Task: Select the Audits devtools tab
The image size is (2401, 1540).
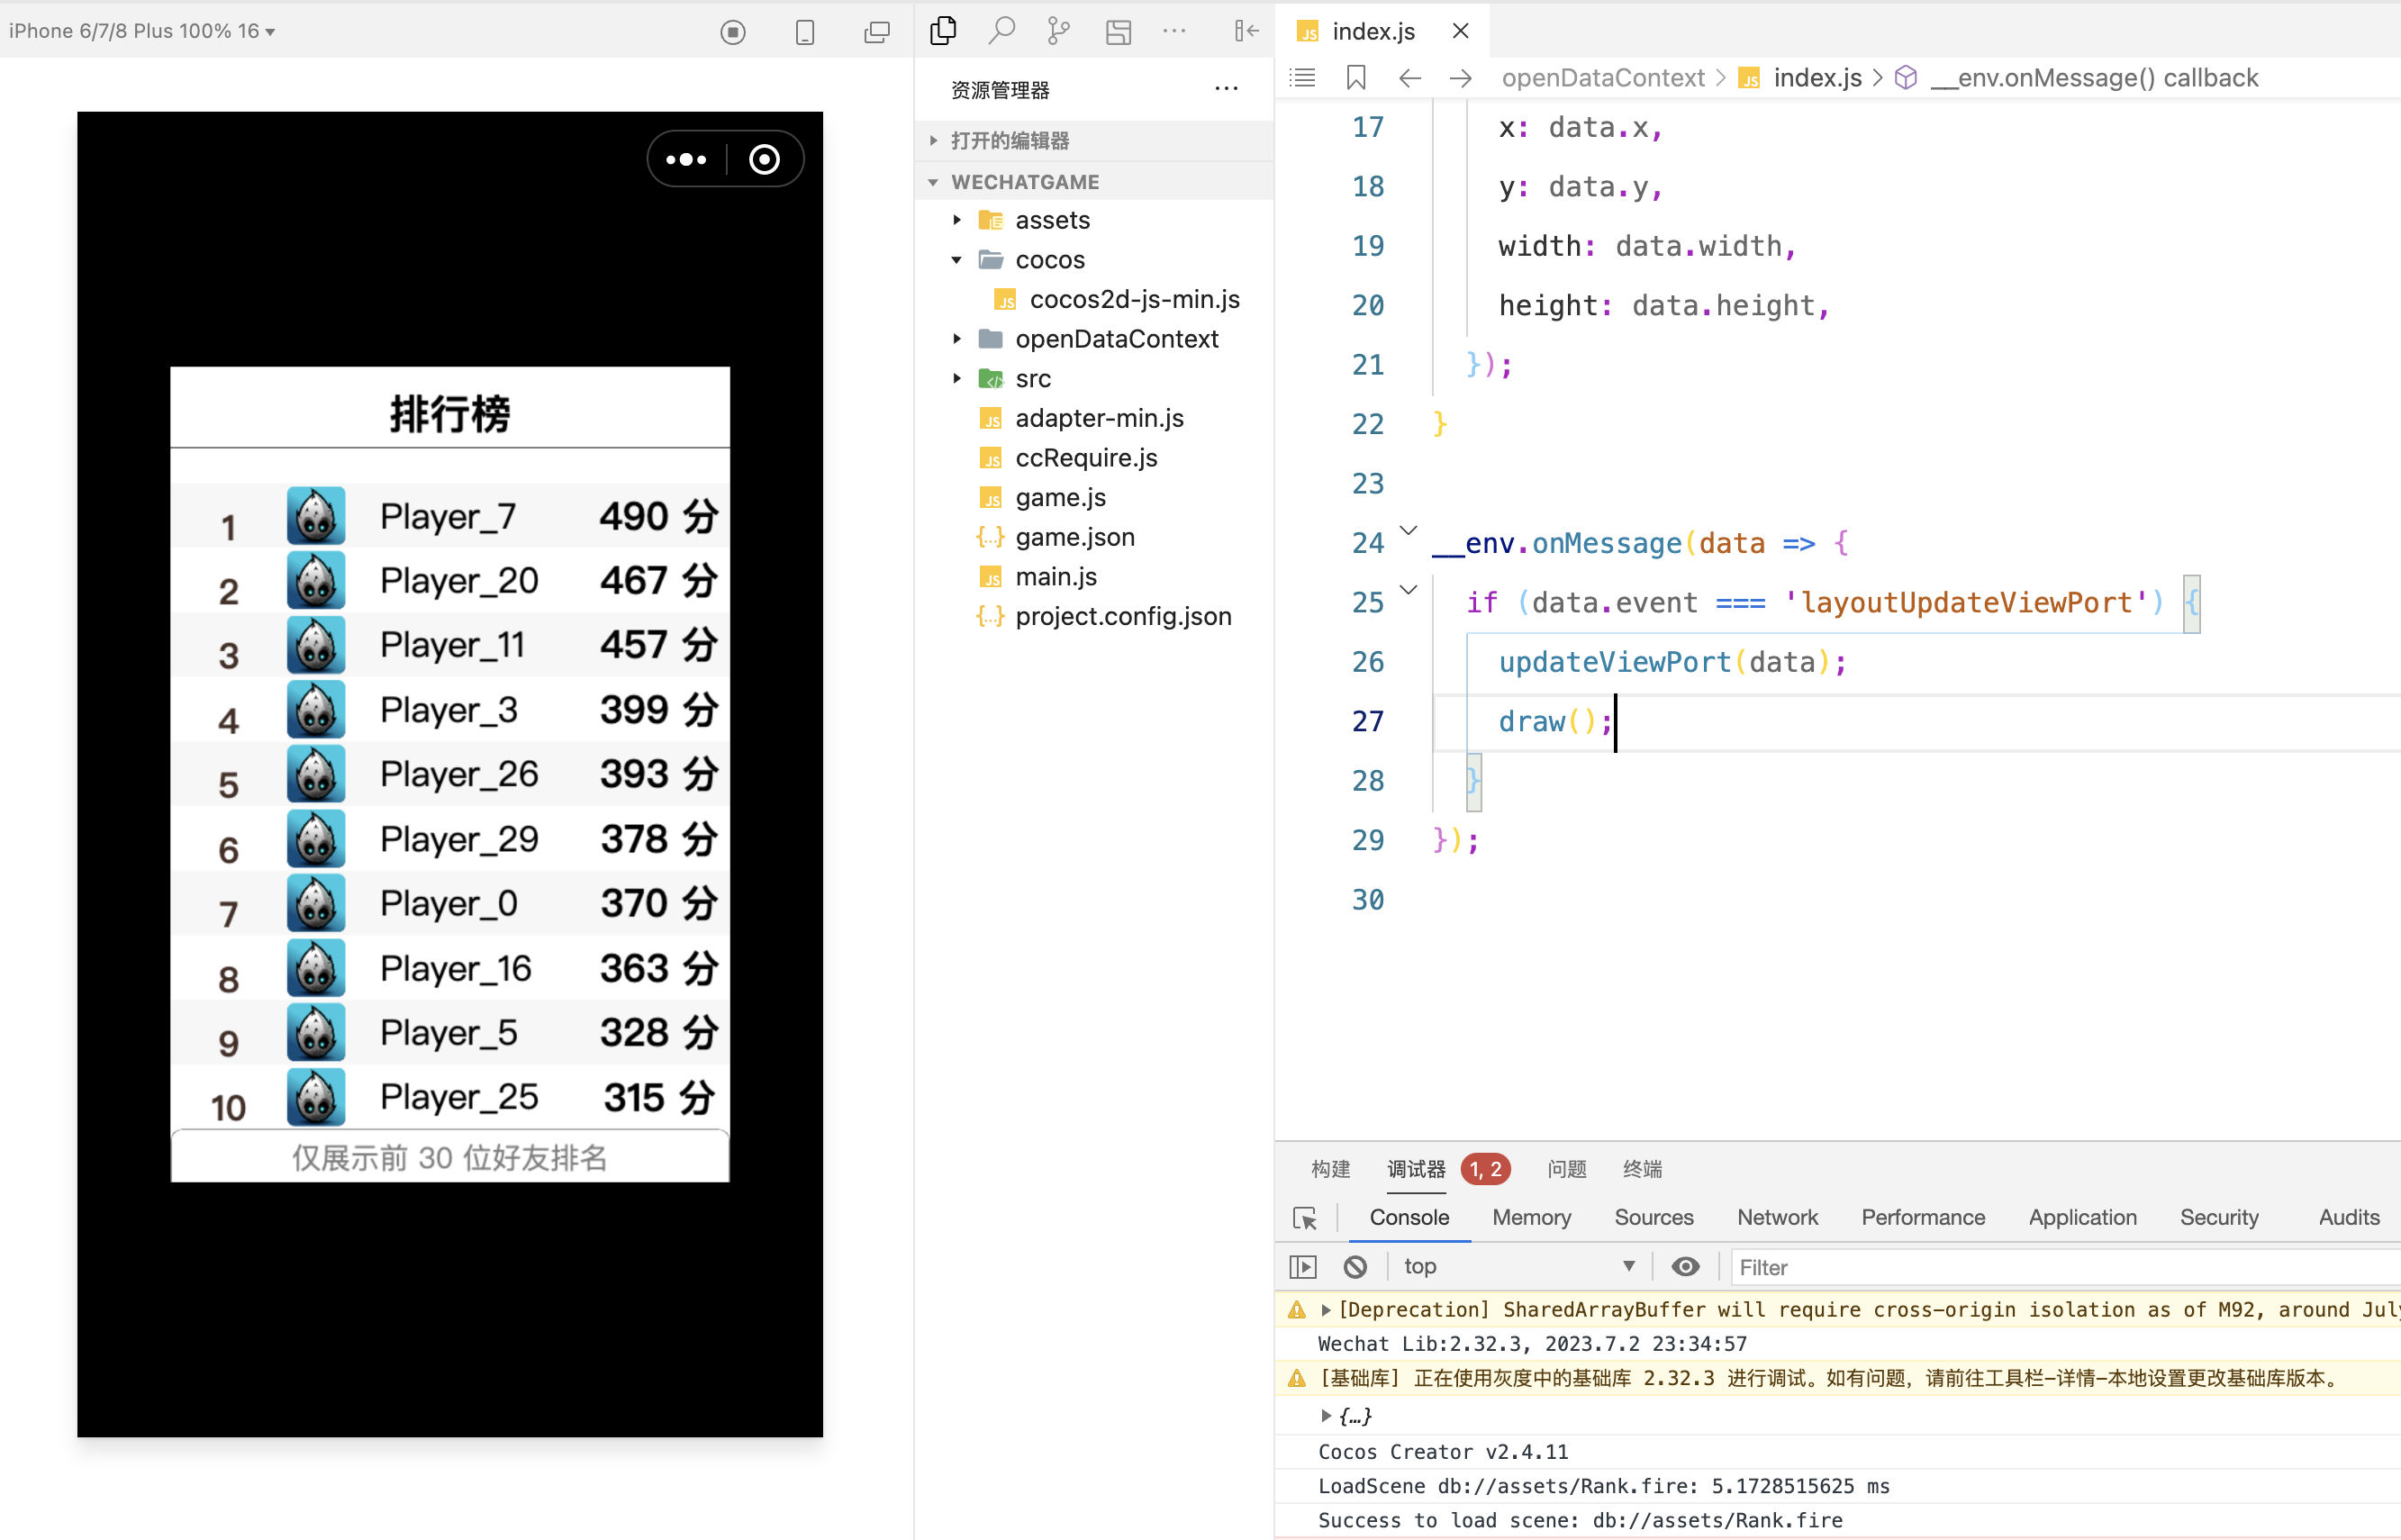Action: [x=2349, y=1218]
